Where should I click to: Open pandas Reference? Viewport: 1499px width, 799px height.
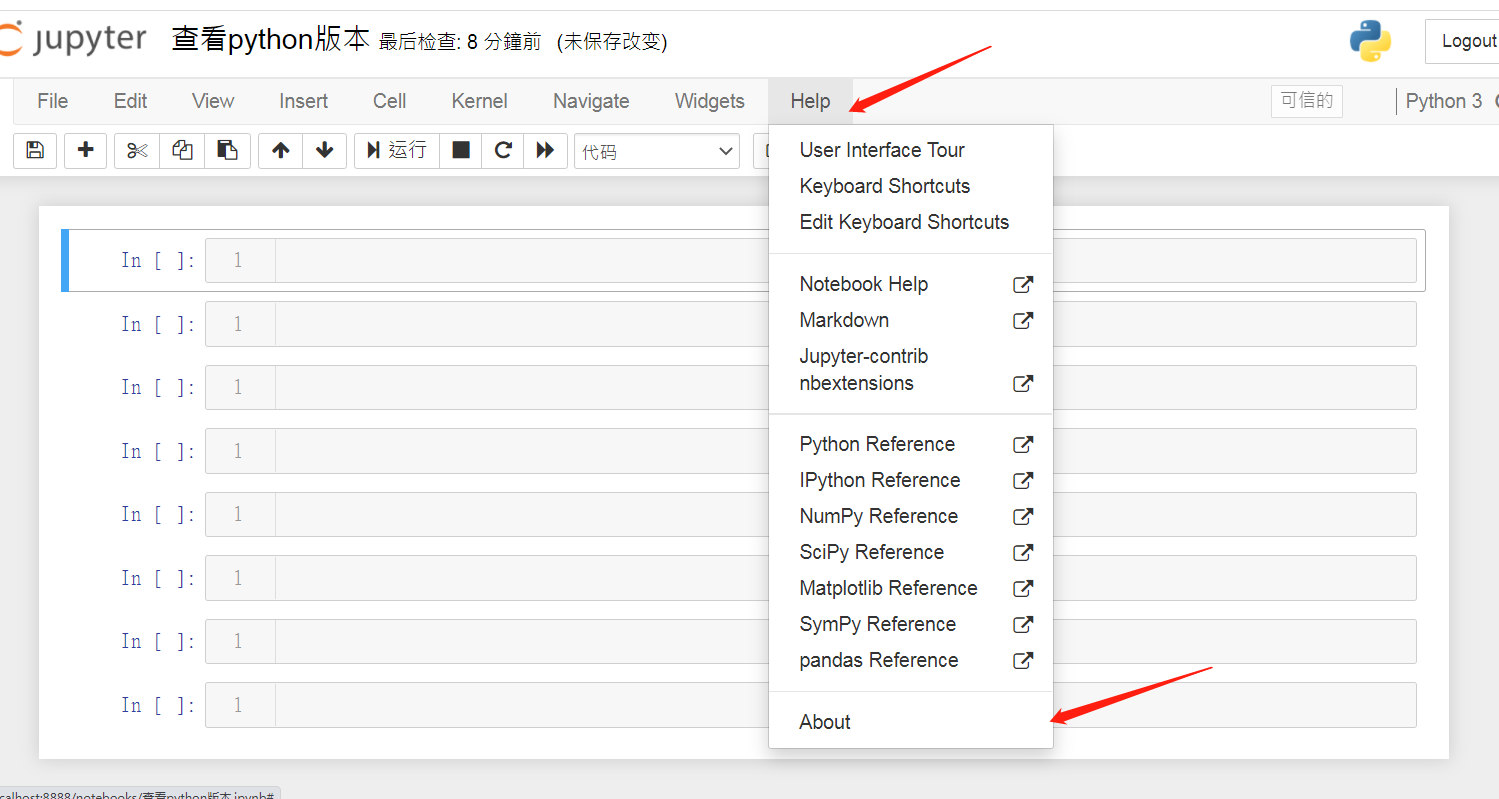click(x=910, y=660)
